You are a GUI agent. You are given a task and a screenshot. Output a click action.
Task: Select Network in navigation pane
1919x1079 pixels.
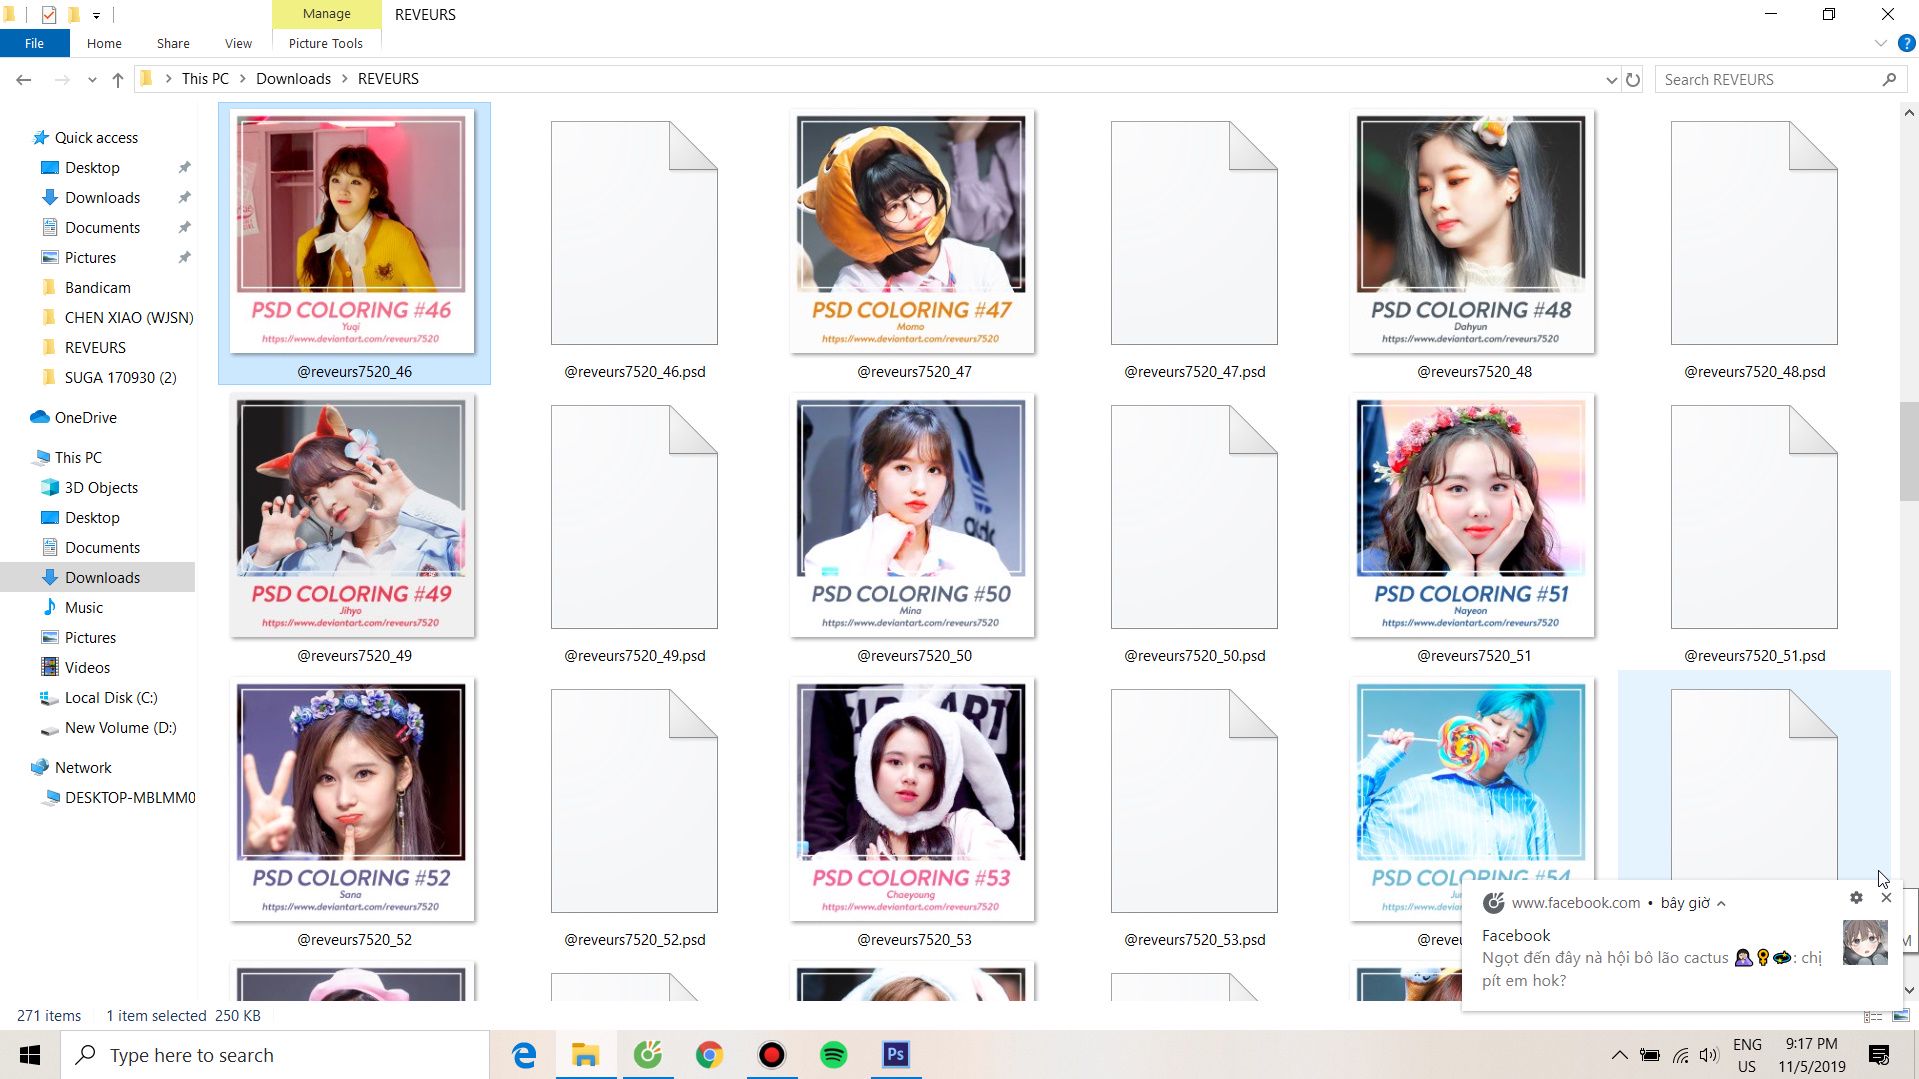(x=83, y=767)
